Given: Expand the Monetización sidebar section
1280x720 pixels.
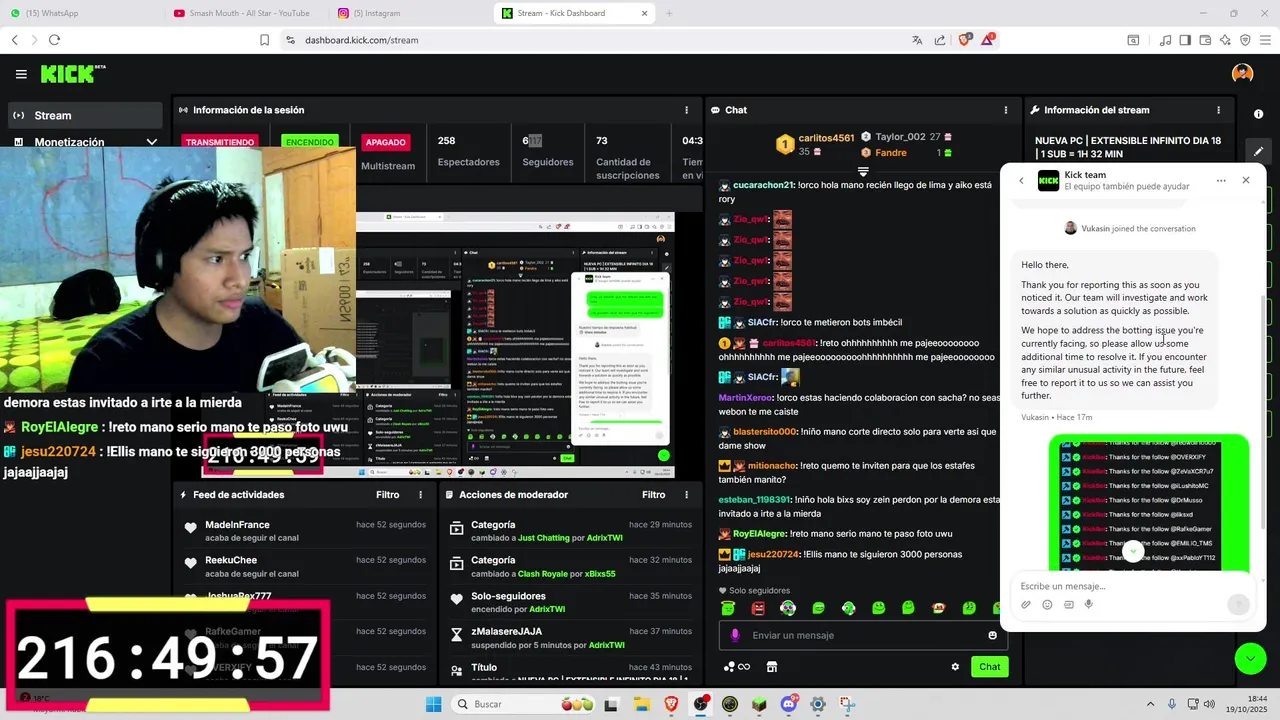Looking at the screenshot, I should pyautogui.click(x=151, y=142).
